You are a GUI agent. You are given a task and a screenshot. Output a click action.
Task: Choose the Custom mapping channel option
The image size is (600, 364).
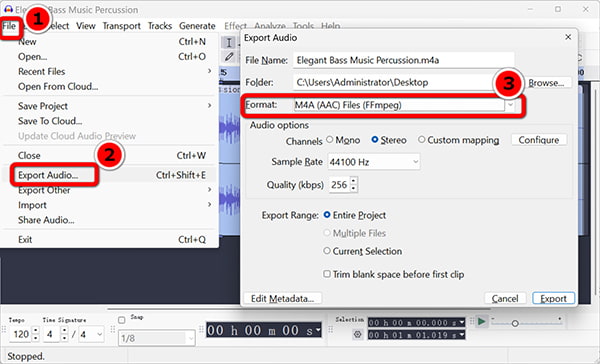(421, 140)
